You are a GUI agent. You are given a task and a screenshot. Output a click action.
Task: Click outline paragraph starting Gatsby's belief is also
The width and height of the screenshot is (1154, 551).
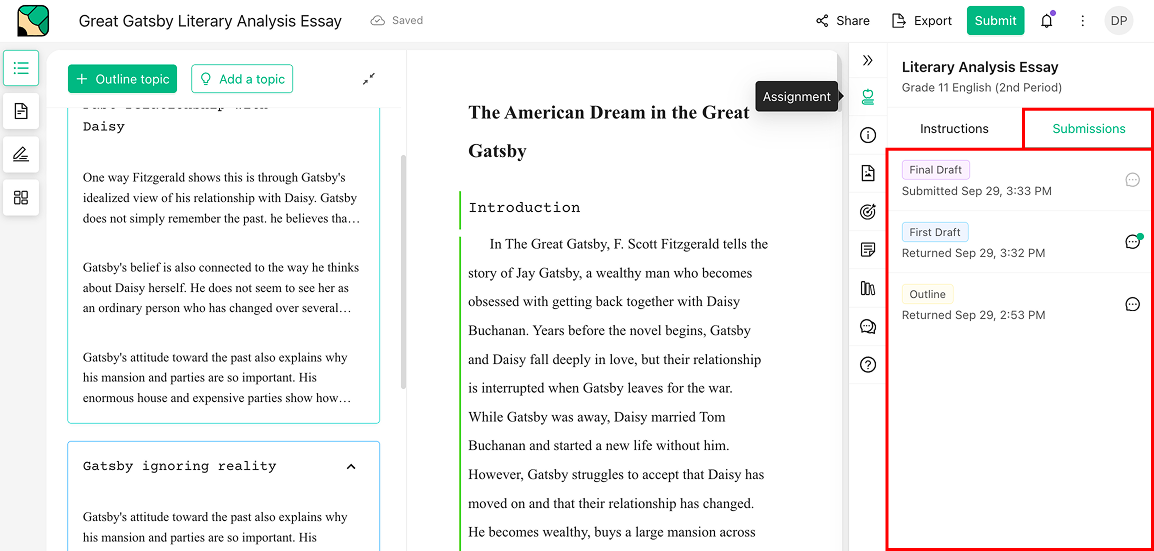pyautogui.click(x=221, y=288)
